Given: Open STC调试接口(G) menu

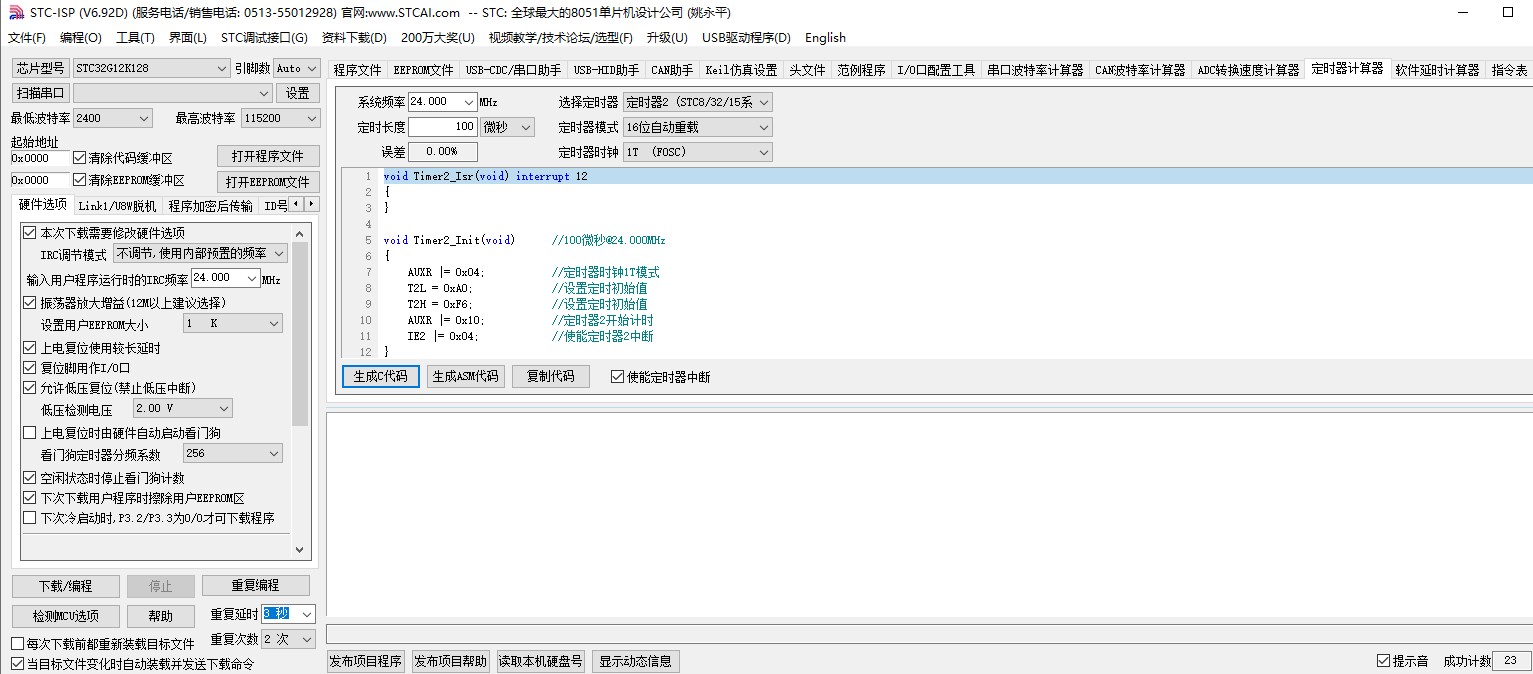Looking at the screenshot, I should (x=264, y=38).
